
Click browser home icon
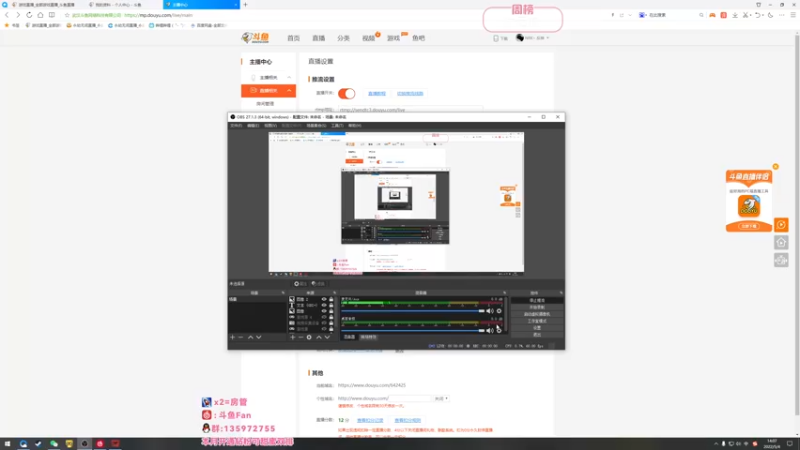click(40, 15)
